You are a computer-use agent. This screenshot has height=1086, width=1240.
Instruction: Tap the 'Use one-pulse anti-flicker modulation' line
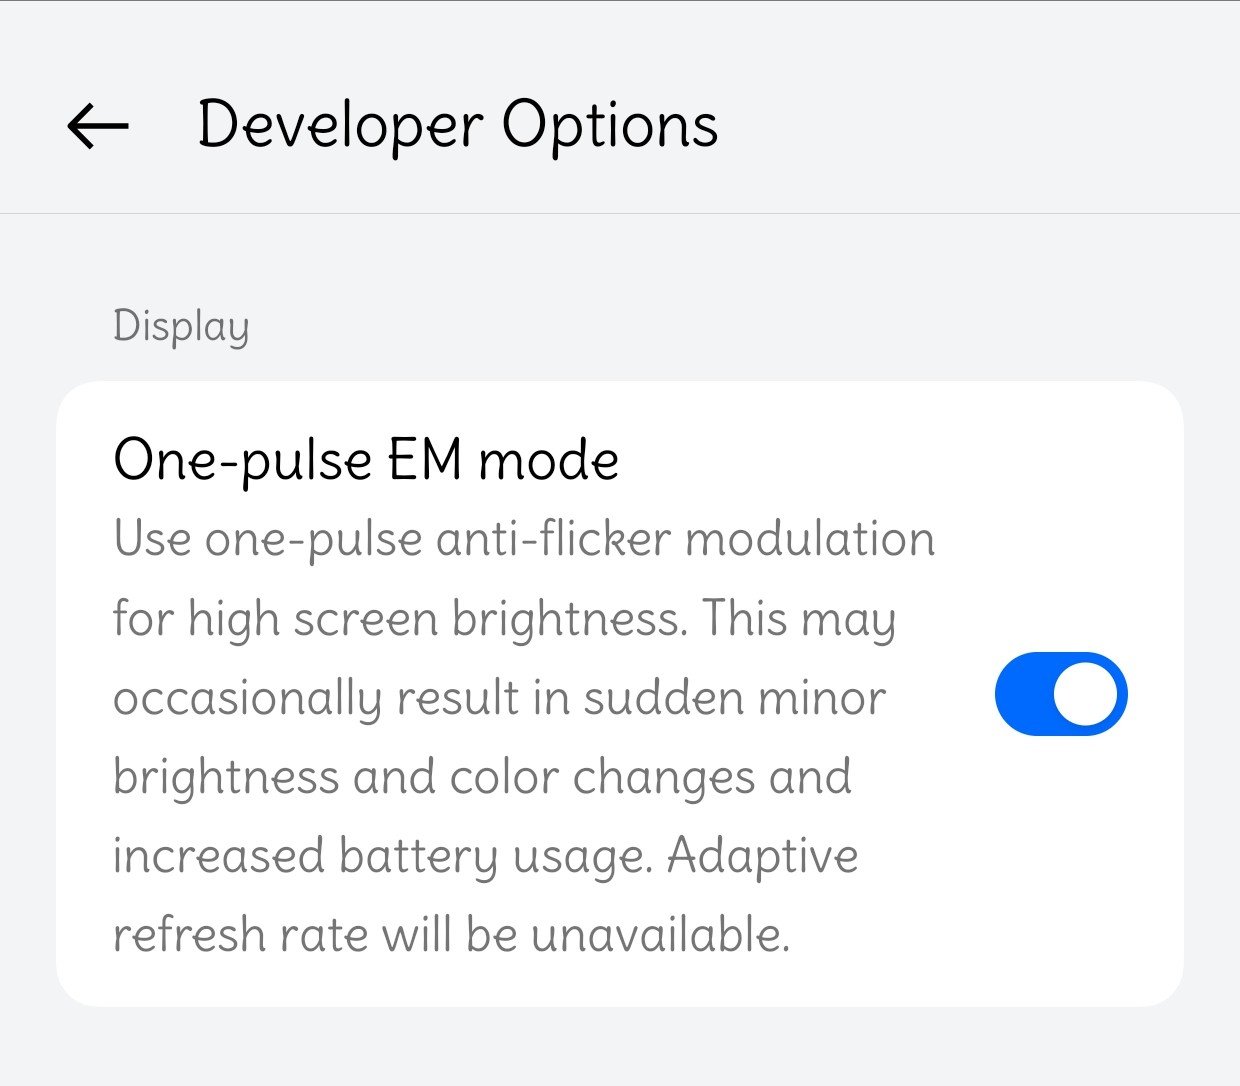click(524, 539)
